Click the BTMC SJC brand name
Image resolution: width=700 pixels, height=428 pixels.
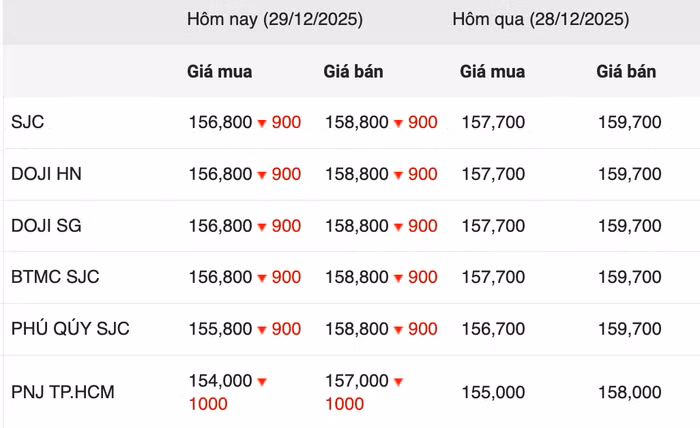click(55, 277)
